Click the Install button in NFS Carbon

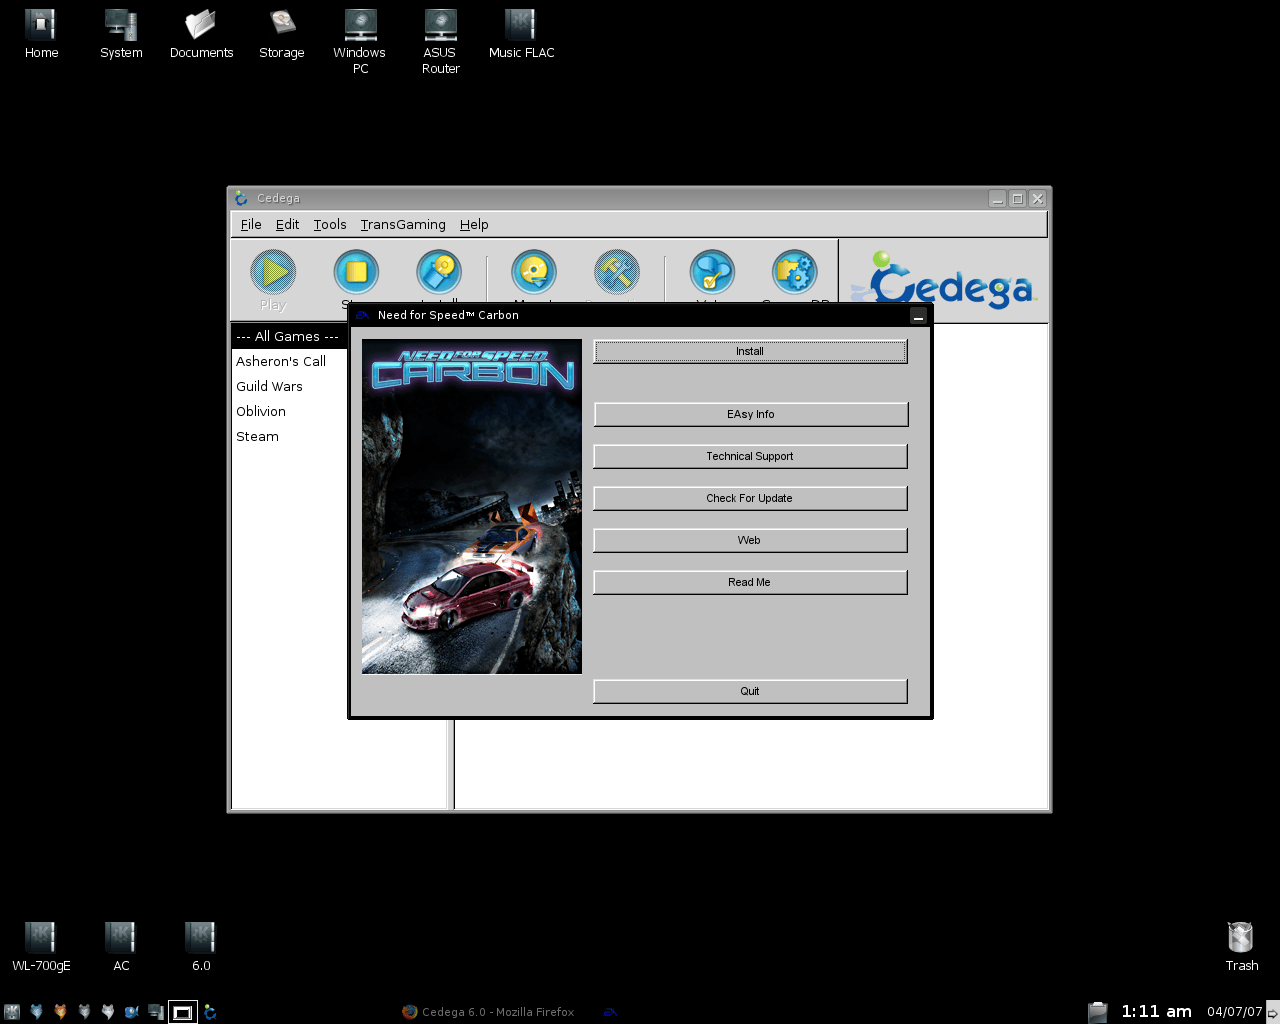pyautogui.click(x=750, y=351)
